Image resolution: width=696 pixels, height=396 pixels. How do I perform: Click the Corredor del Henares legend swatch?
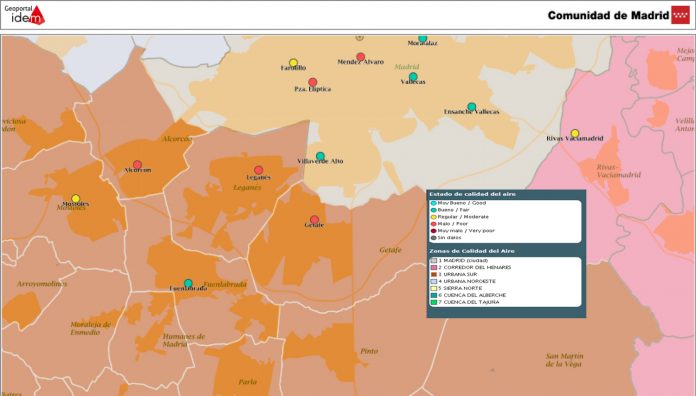point(434,268)
